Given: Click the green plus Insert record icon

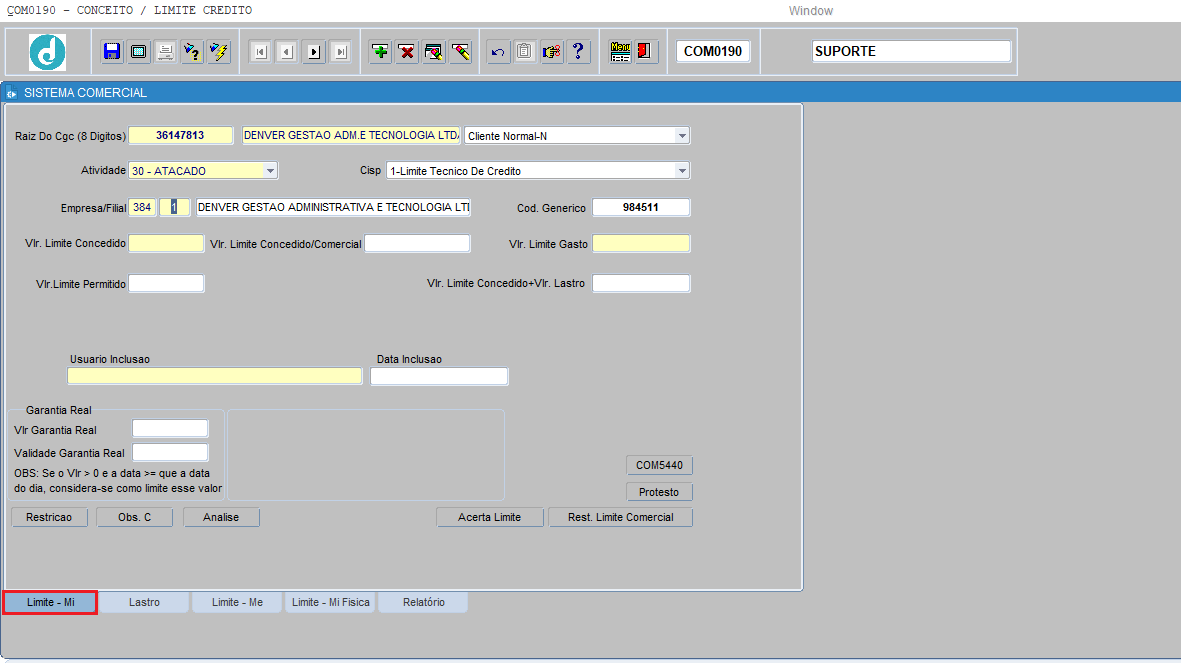Looking at the screenshot, I should 380,51.
